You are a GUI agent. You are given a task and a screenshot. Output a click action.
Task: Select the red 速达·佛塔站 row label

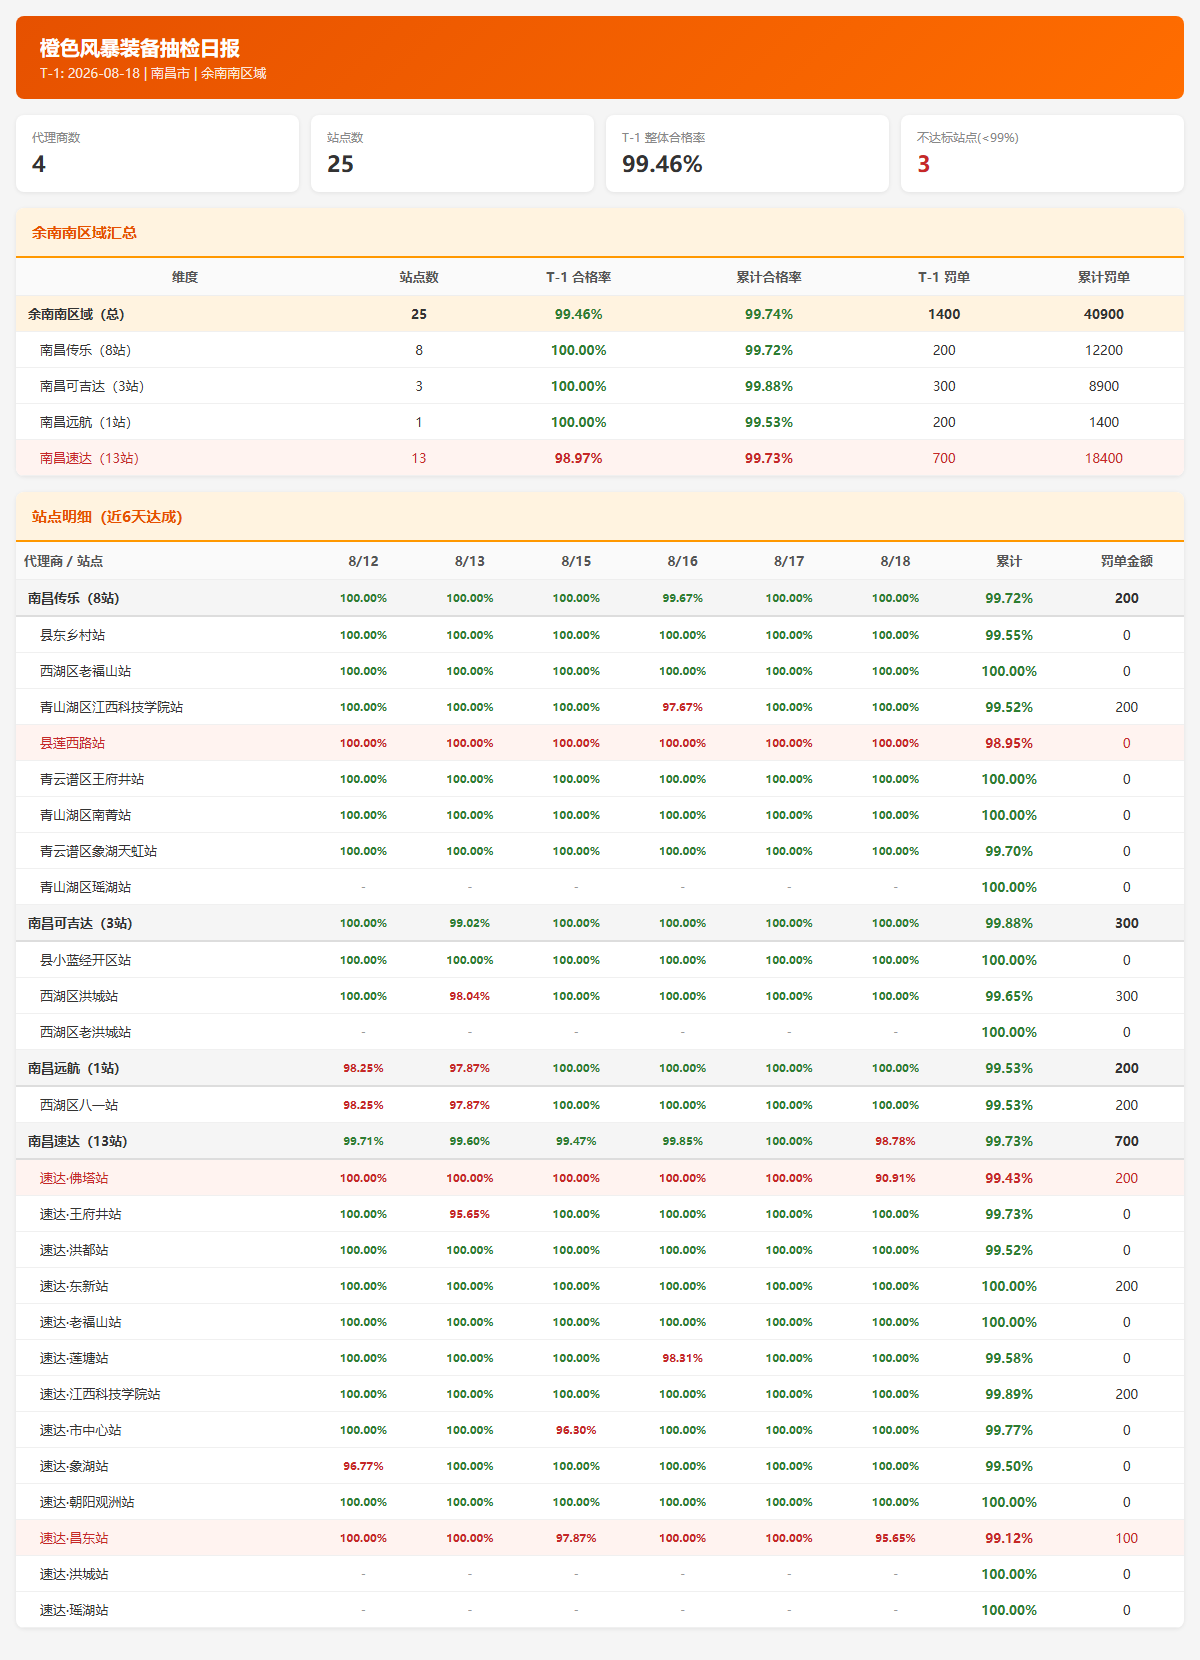pyautogui.click(x=74, y=1178)
